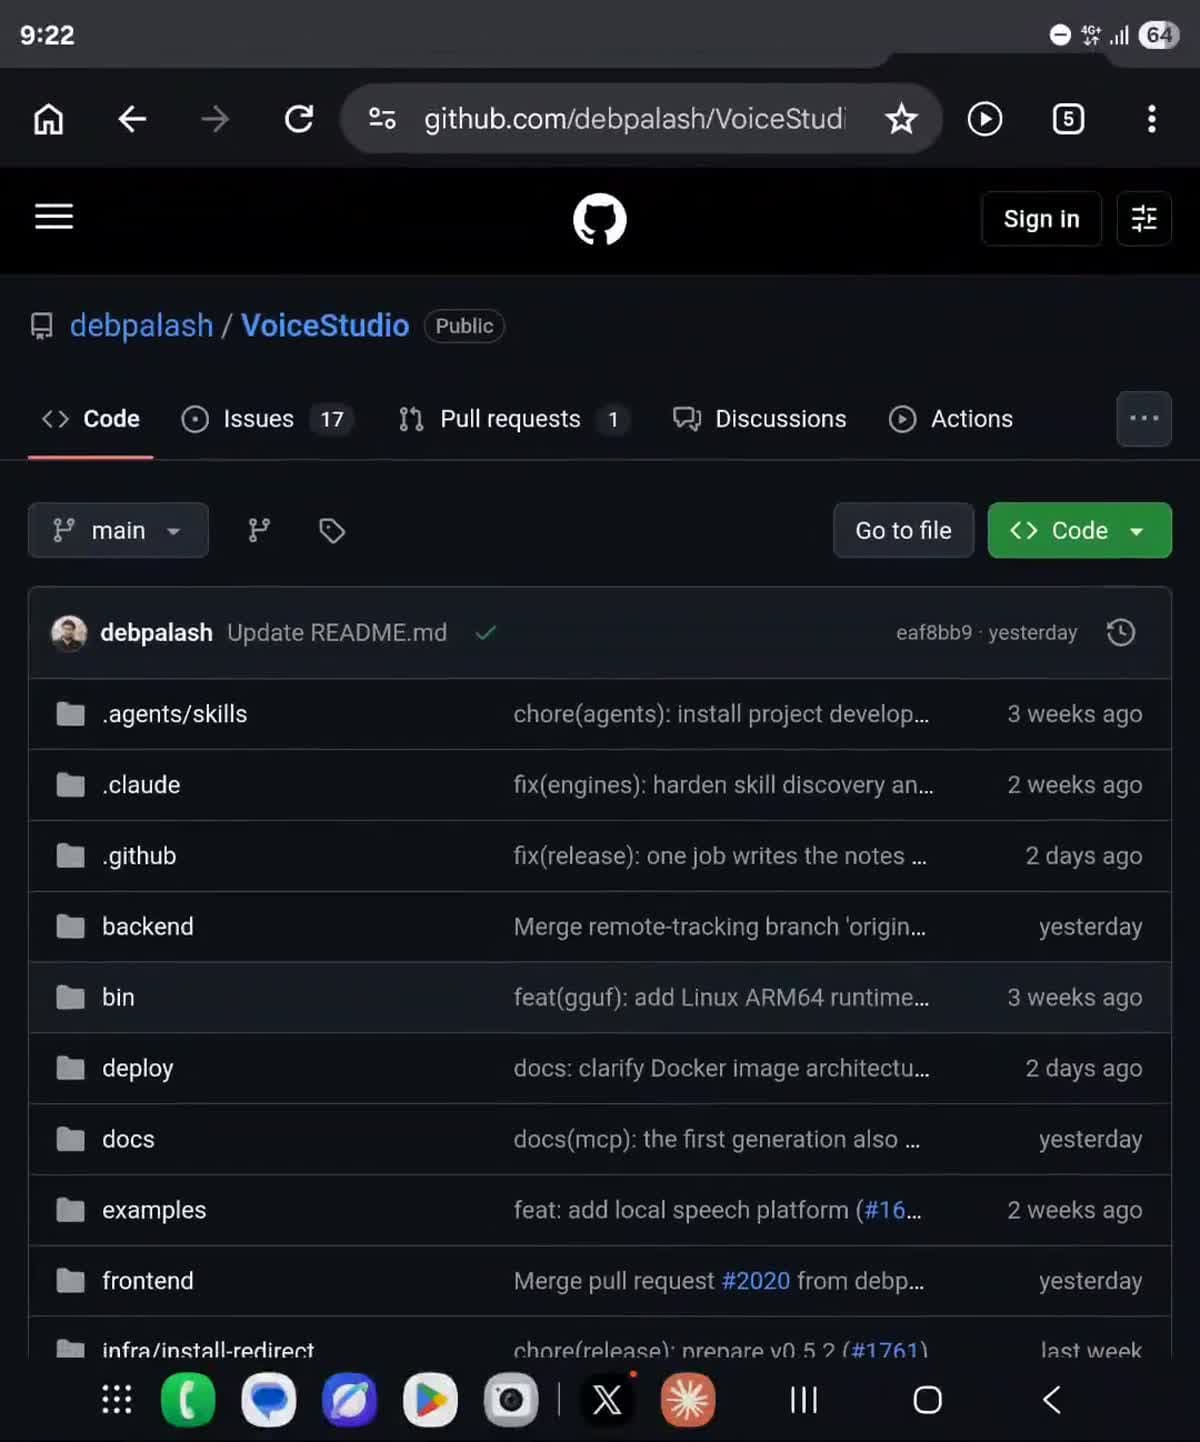Viewport: 1200px width, 1442px height.
Task: Open Update README.md commit message
Action: (x=337, y=633)
